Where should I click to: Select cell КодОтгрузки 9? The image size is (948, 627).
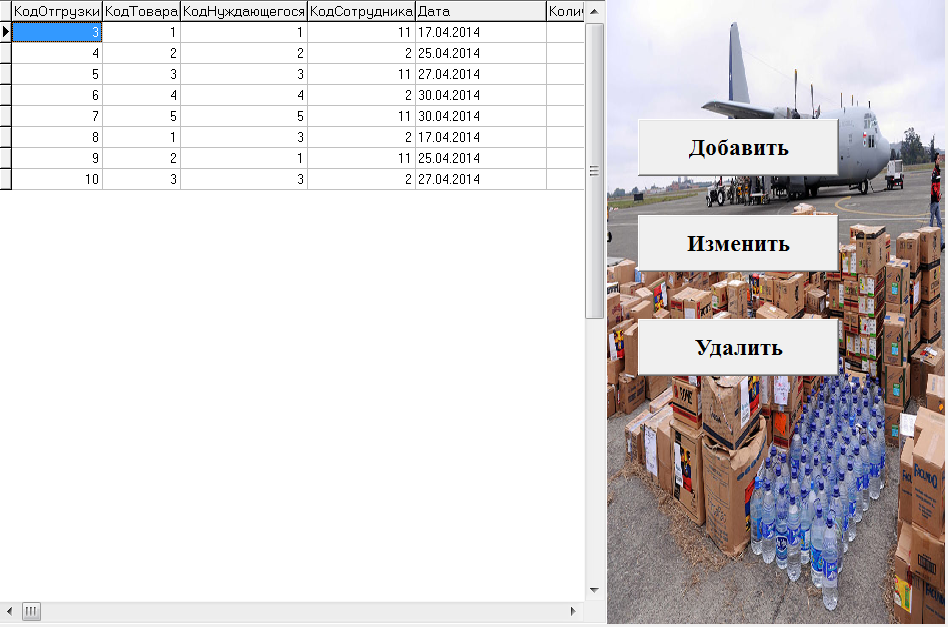tap(57, 158)
